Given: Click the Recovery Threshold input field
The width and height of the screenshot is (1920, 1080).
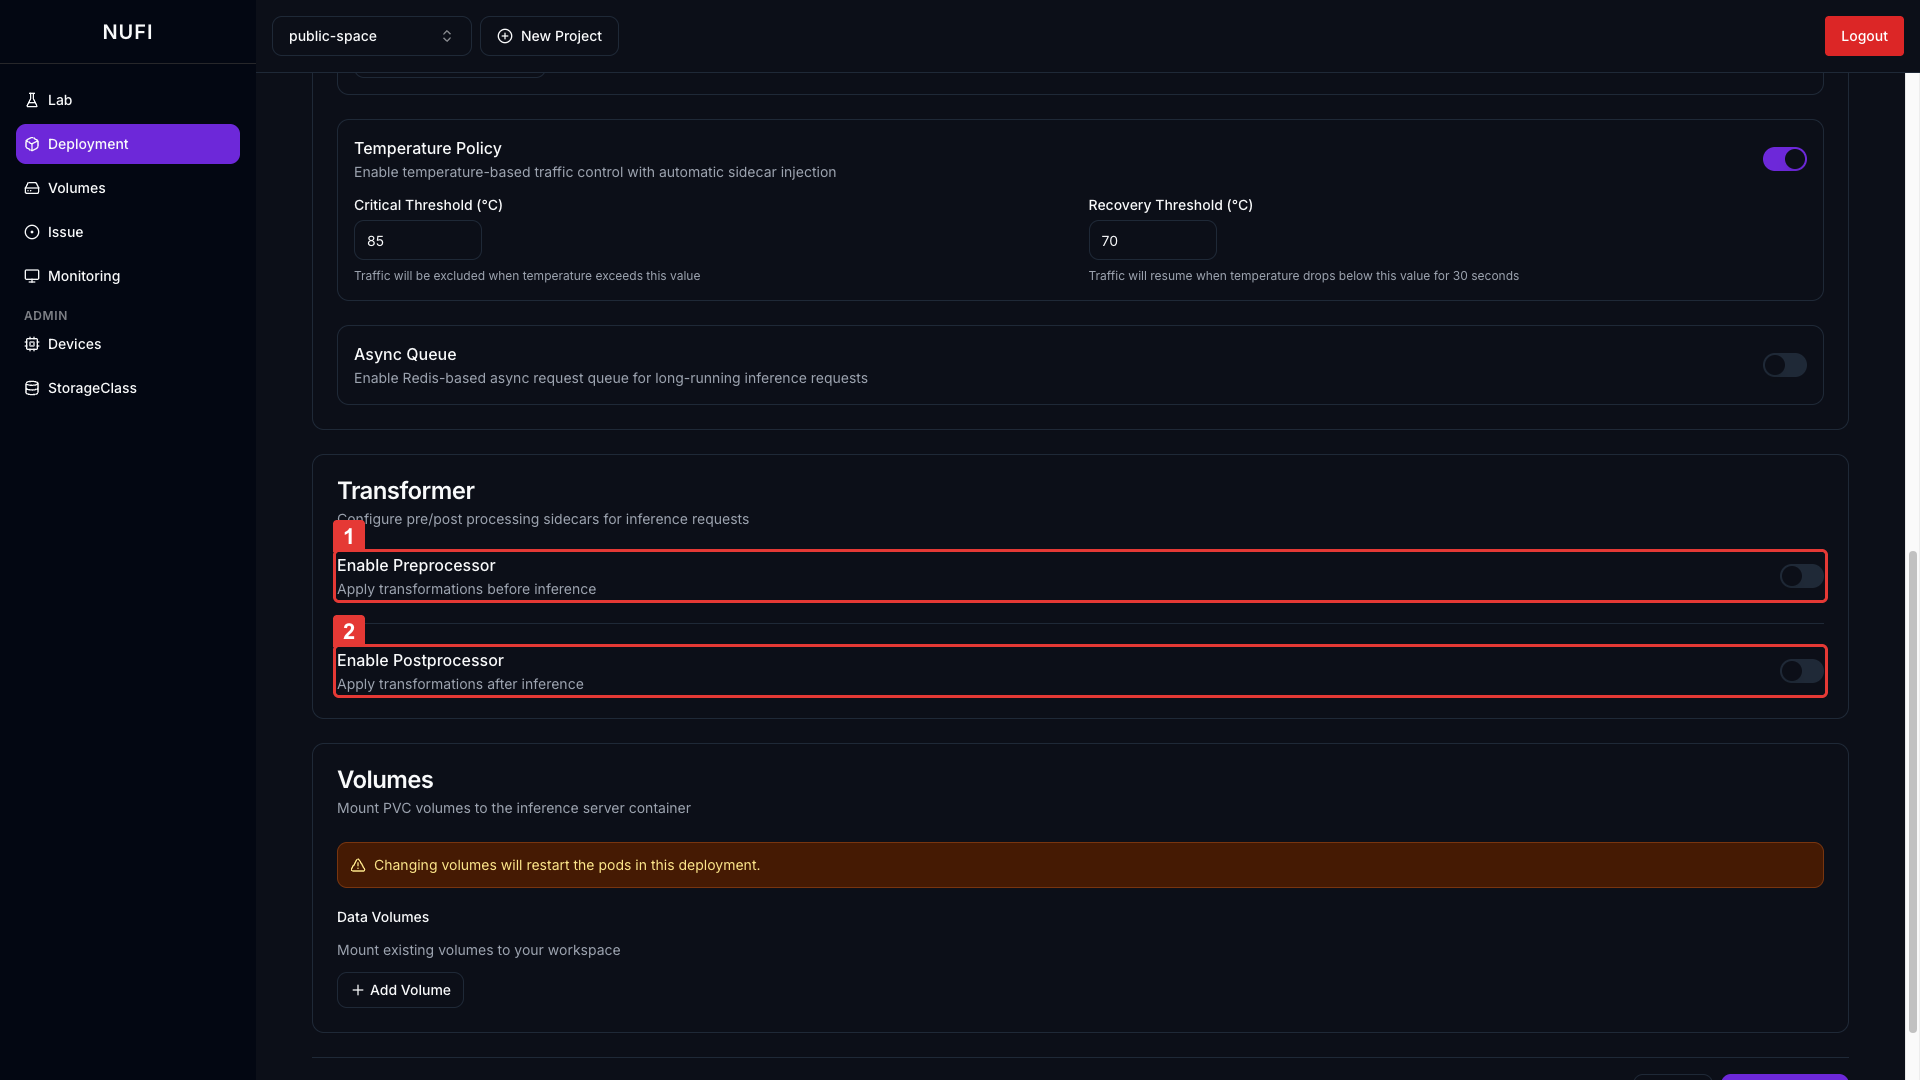Looking at the screenshot, I should coord(1151,241).
